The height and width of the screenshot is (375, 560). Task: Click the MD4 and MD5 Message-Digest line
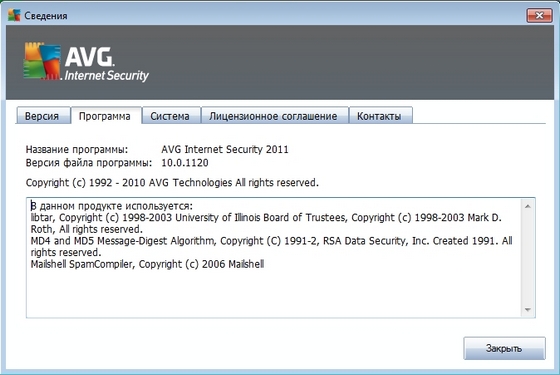(271, 246)
